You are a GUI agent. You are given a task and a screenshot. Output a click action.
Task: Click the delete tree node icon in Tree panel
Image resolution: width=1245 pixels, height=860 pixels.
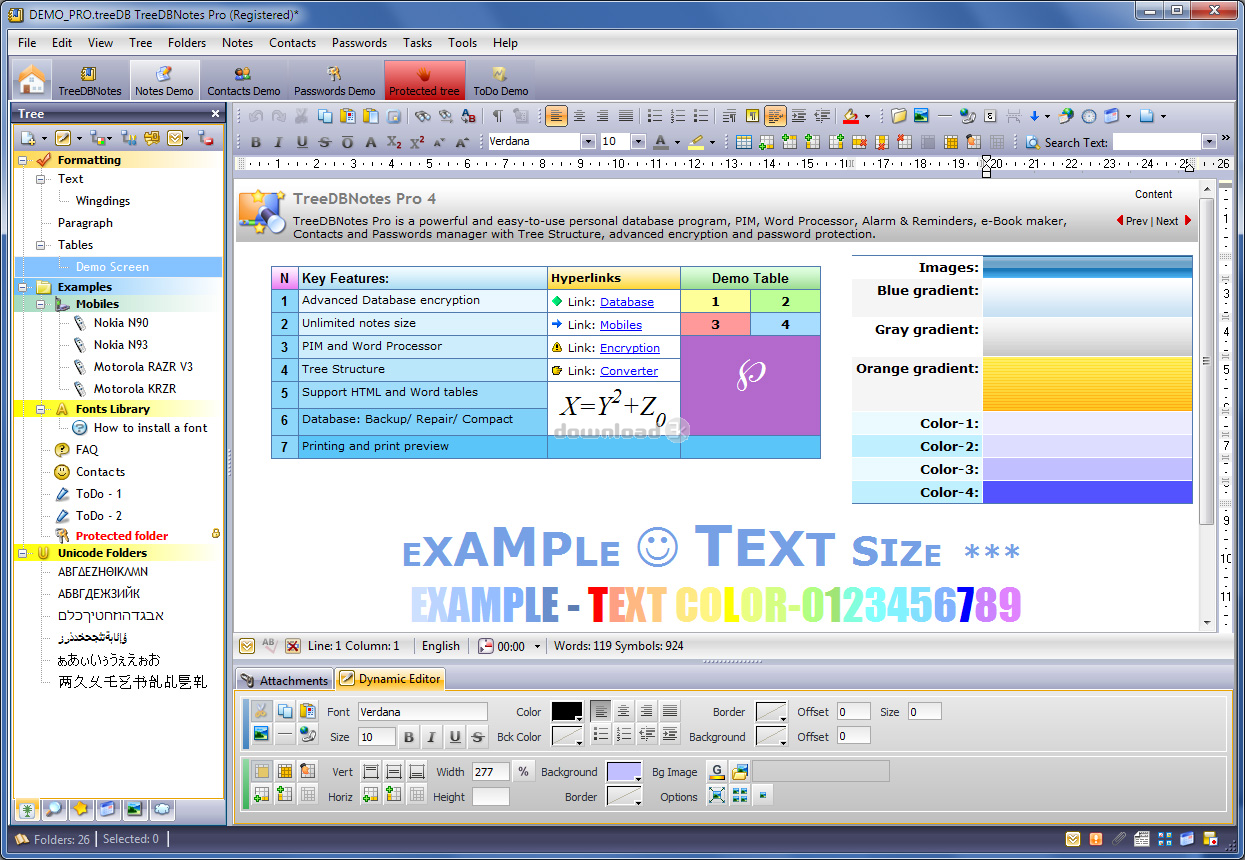(205, 138)
